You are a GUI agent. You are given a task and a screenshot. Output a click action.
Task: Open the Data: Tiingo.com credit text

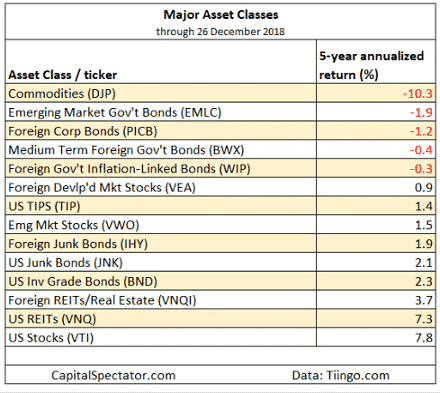click(x=341, y=375)
